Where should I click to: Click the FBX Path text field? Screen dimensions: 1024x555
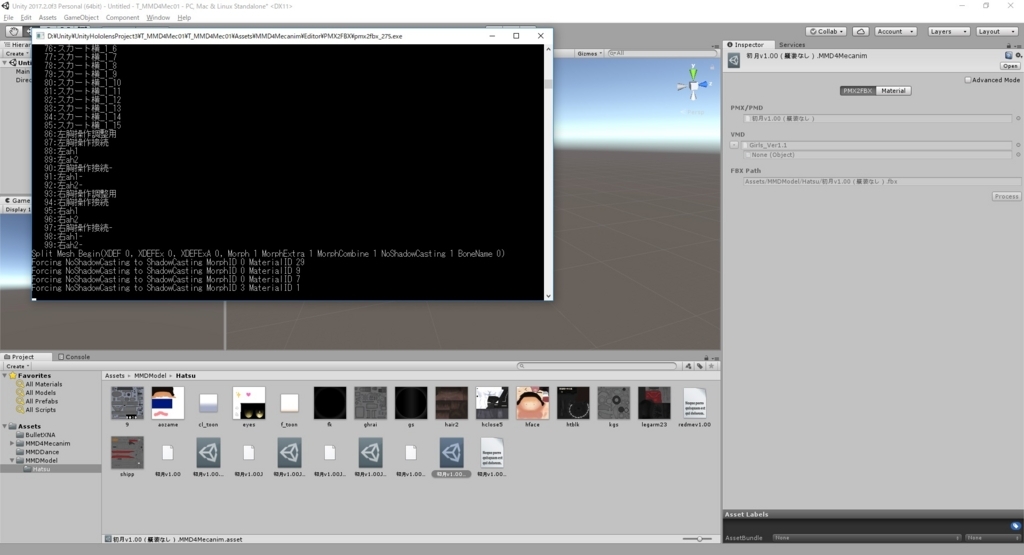point(882,182)
